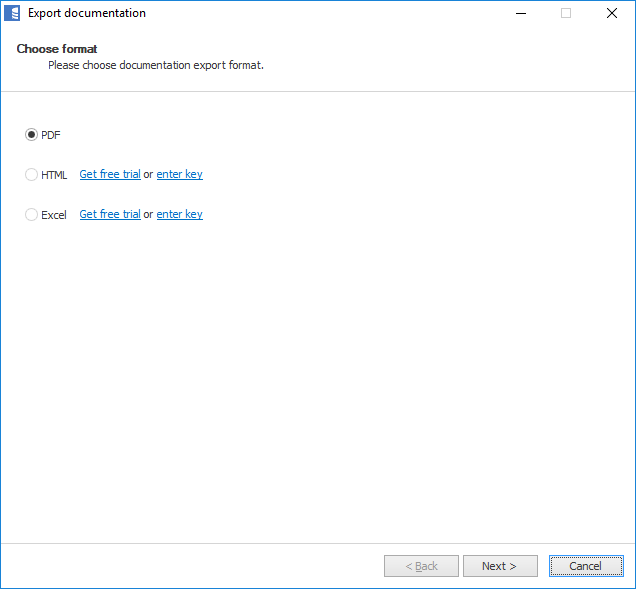Click the maximize window button
This screenshot has height=589, width=636.
[x=566, y=14]
